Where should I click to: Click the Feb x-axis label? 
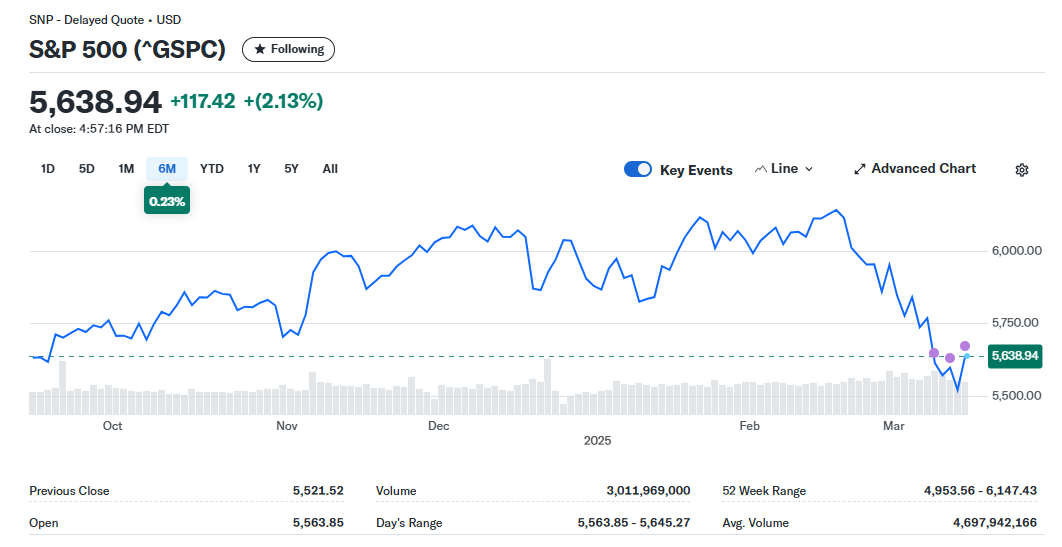749,426
